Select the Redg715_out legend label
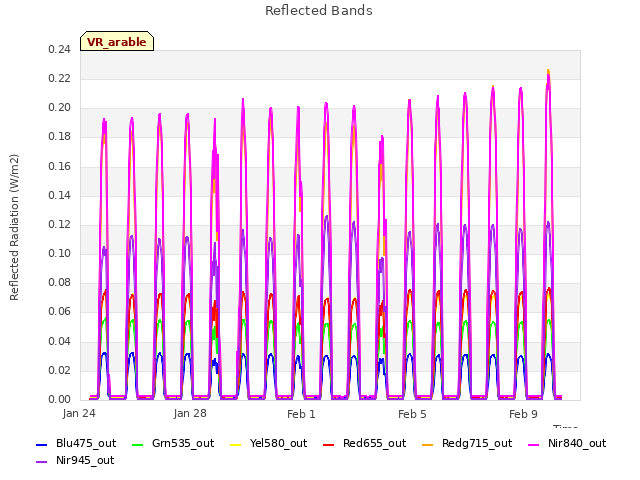The width and height of the screenshot is (640, 480). pyautogui.click(x=477, y=444)
